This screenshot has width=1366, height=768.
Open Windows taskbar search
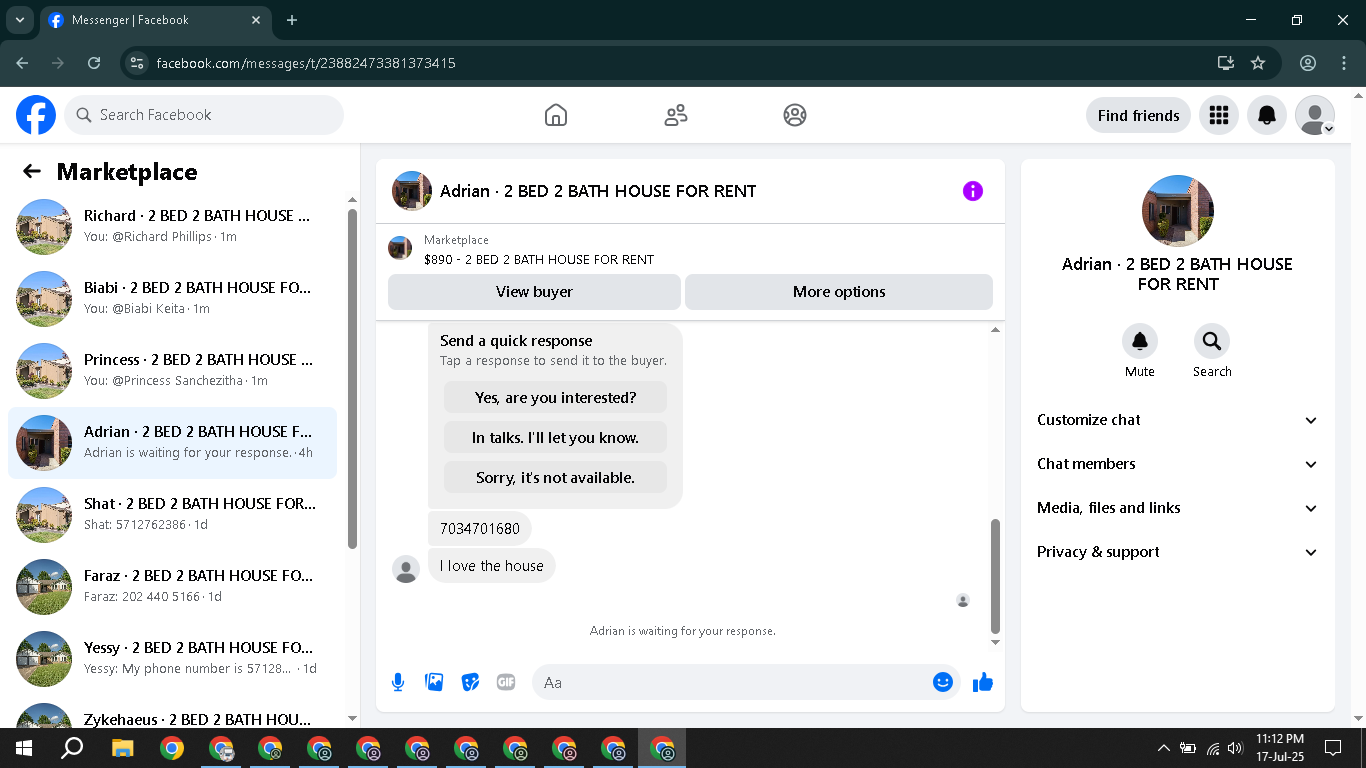tap(72, 748)
